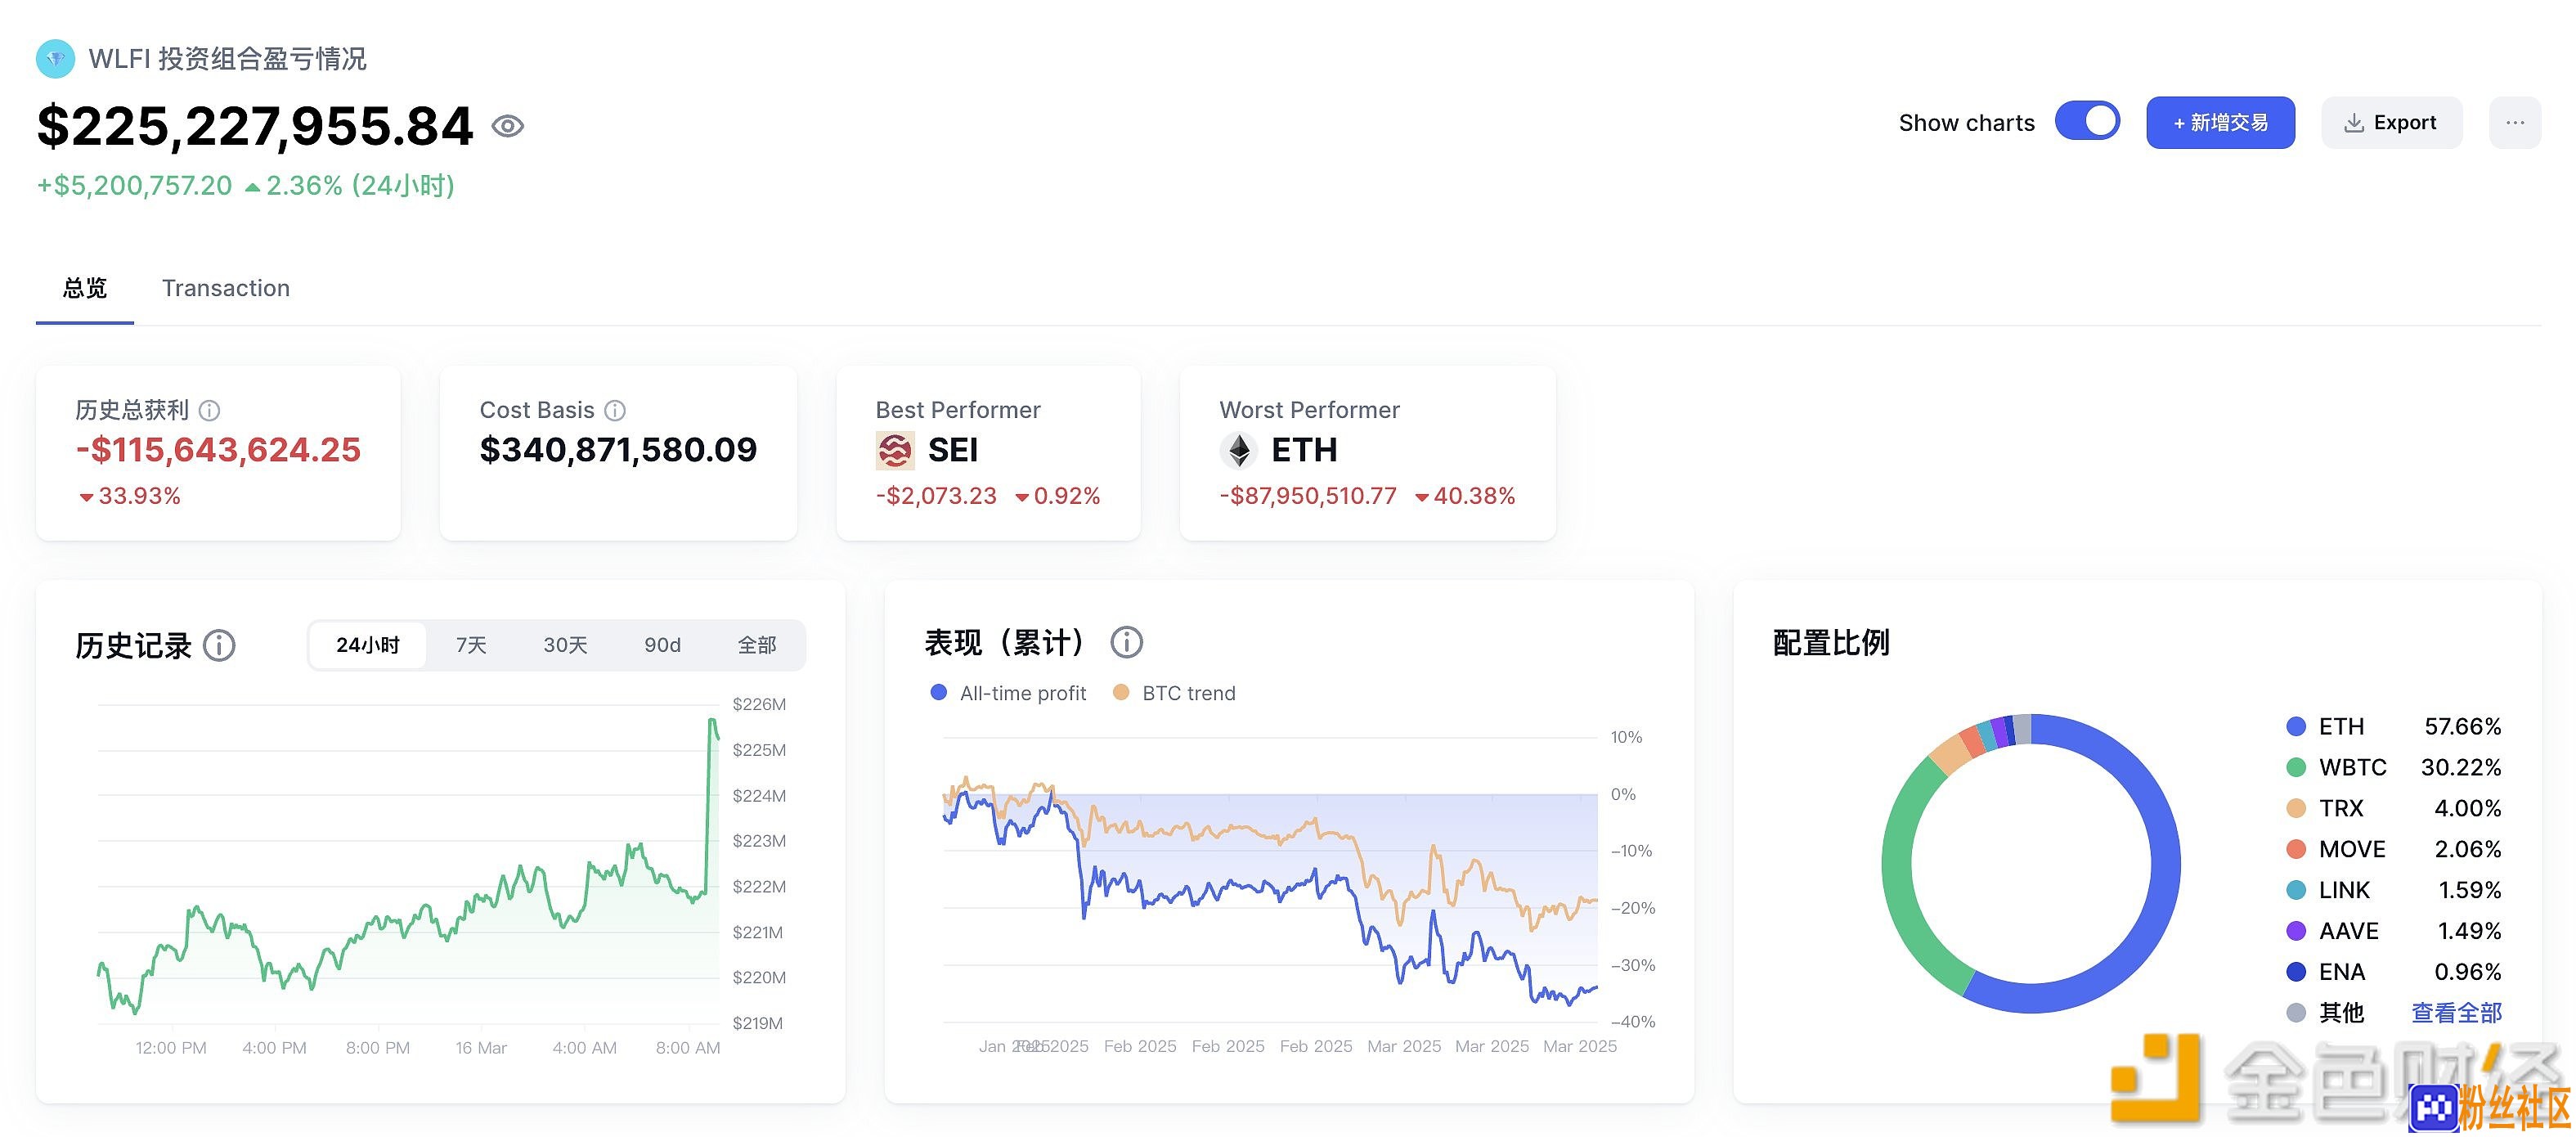The height and width of the screenshot is (1137, 2576).
Task: Select the 全部 time range
Action: [757, 646]
